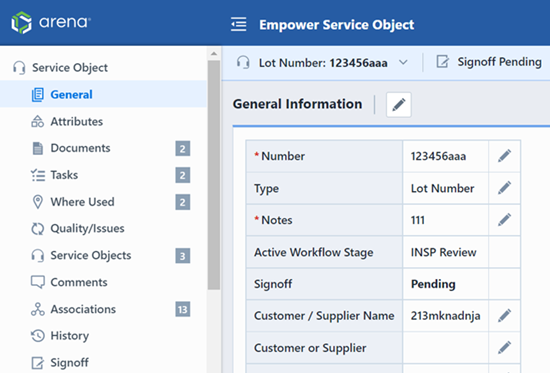Edit the Notes field with its pencil icon
Screen dimensions: 550x373
point(504,220)
